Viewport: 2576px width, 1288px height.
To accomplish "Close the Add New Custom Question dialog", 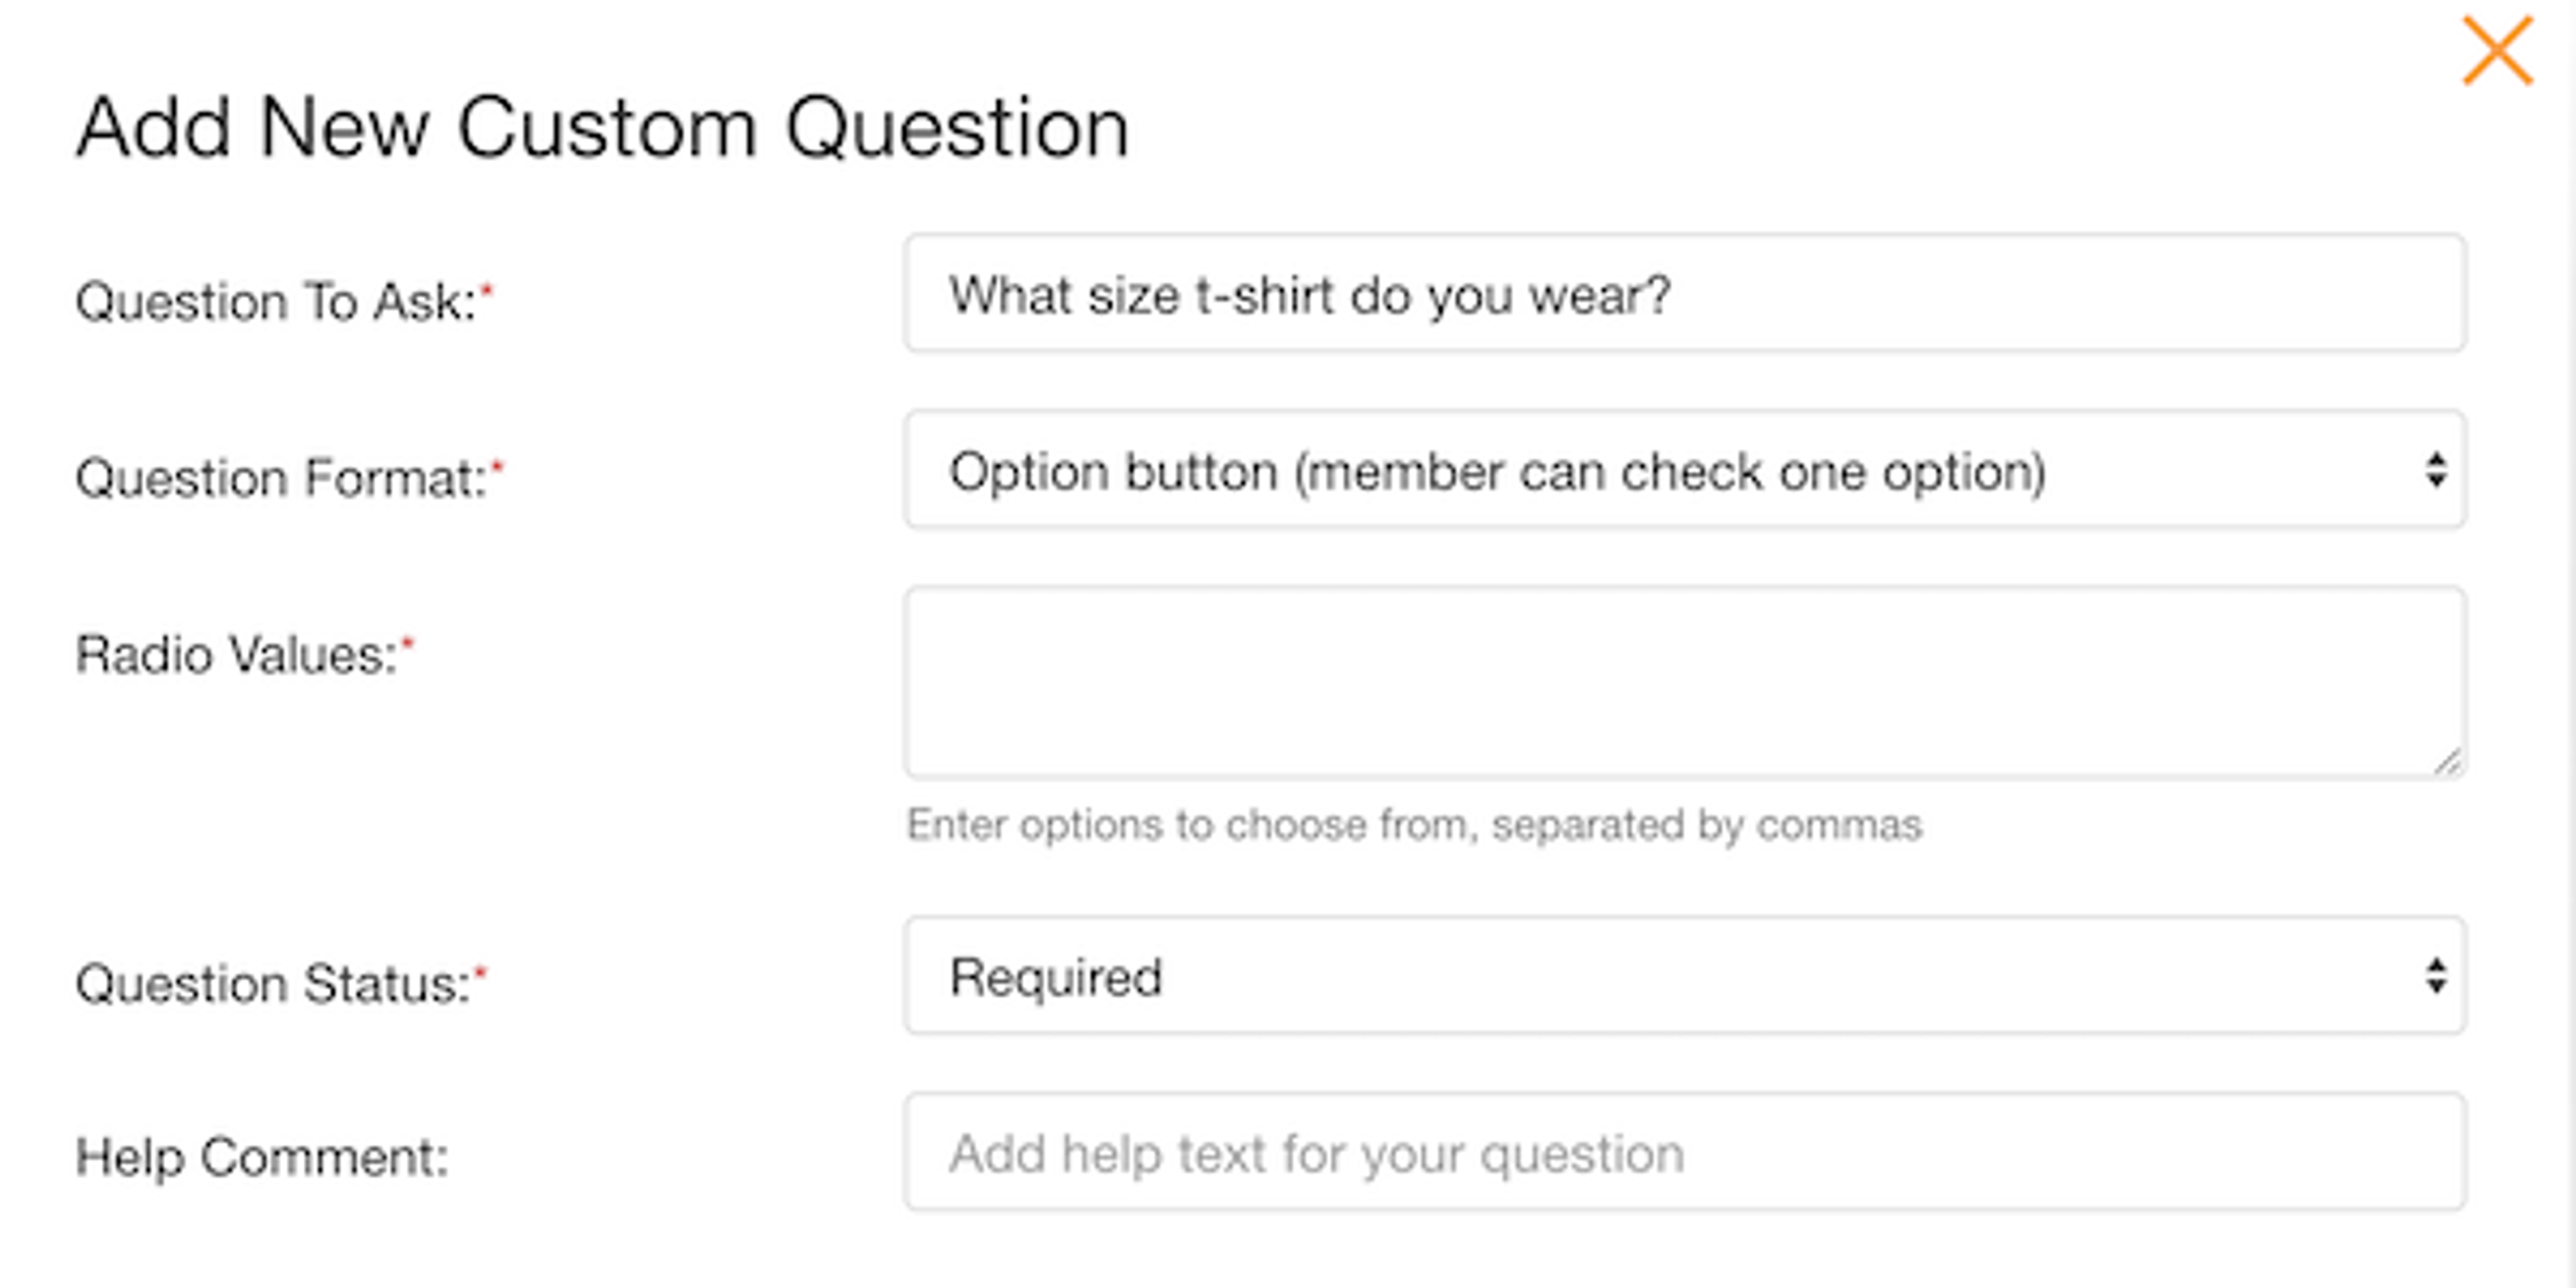I will 2496,51.
